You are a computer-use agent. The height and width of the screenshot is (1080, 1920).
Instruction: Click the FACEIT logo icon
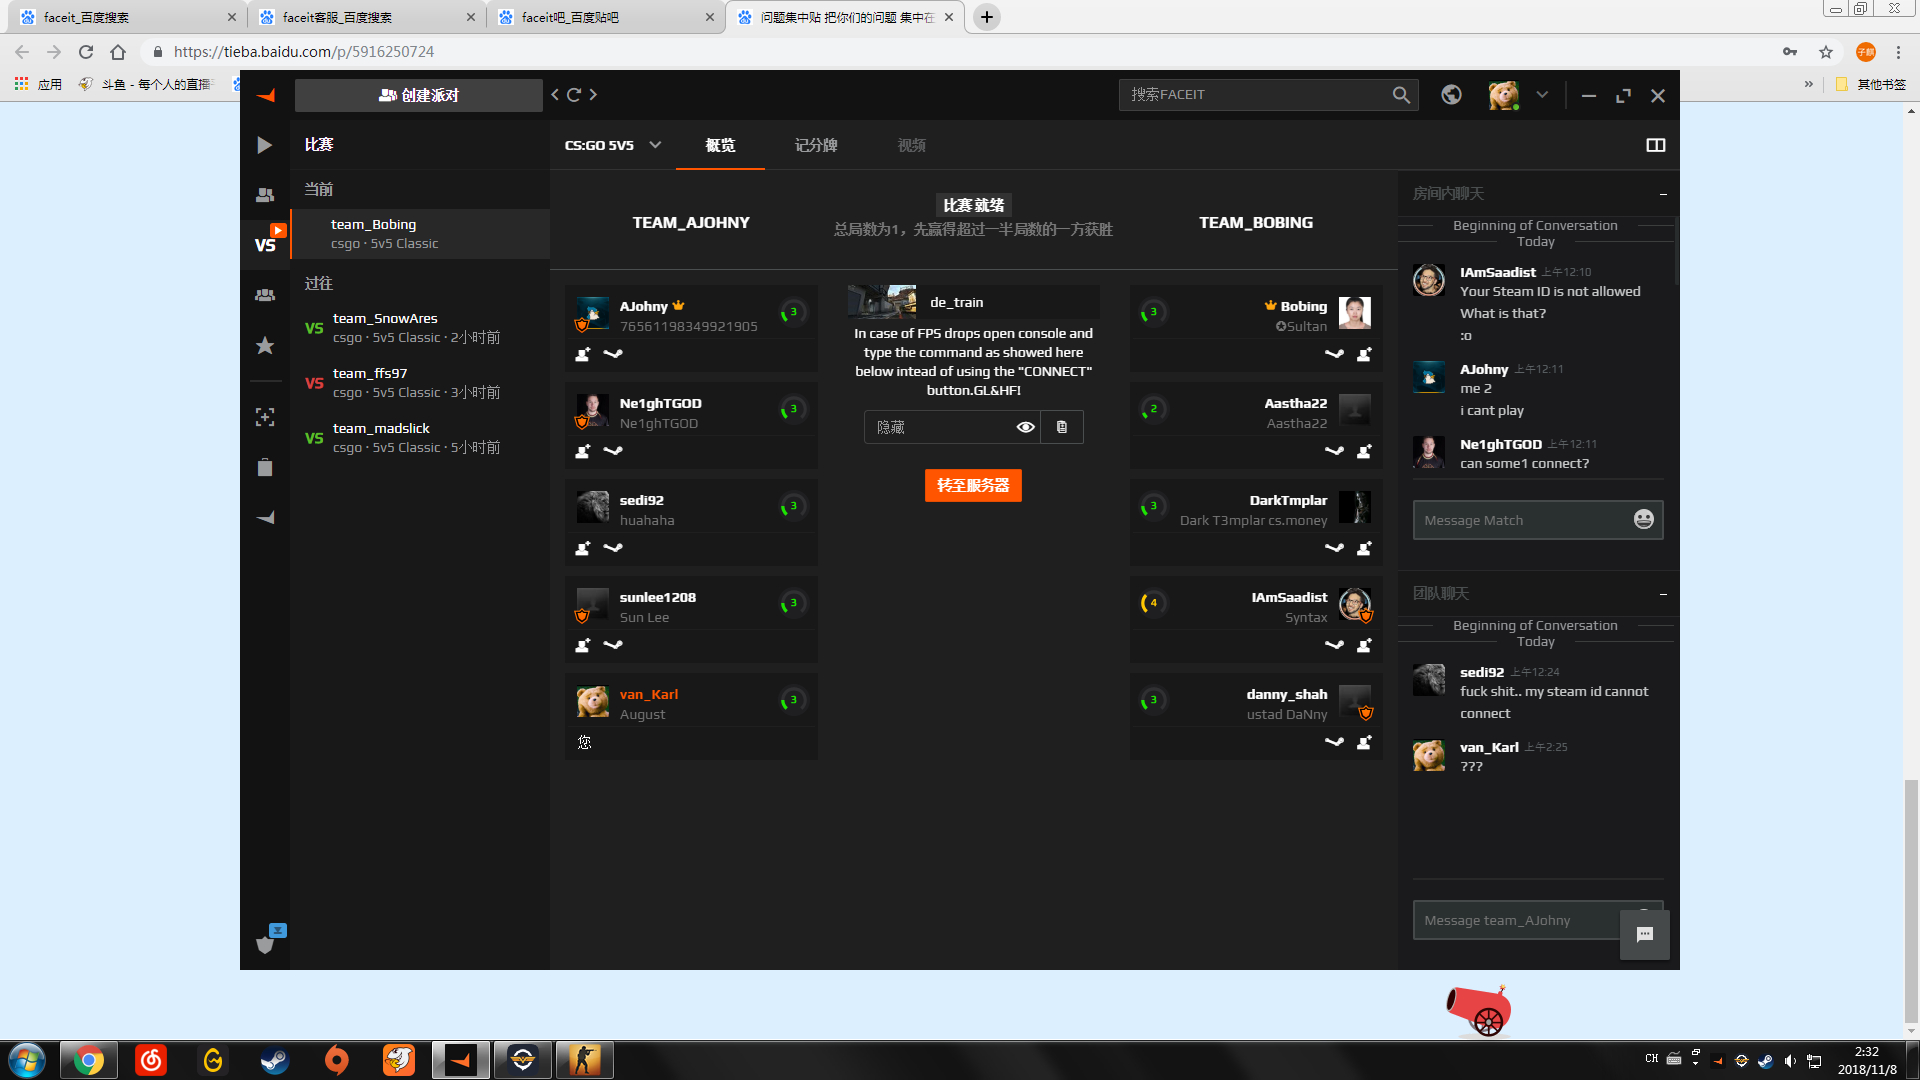click(265, 95)
